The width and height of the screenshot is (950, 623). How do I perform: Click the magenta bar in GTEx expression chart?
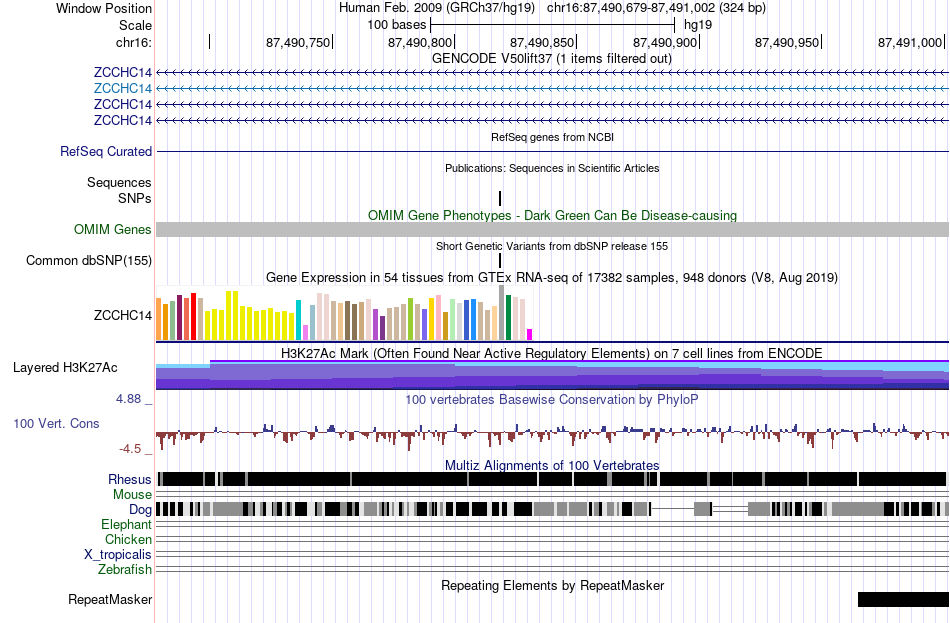click(x=530, y=335)
